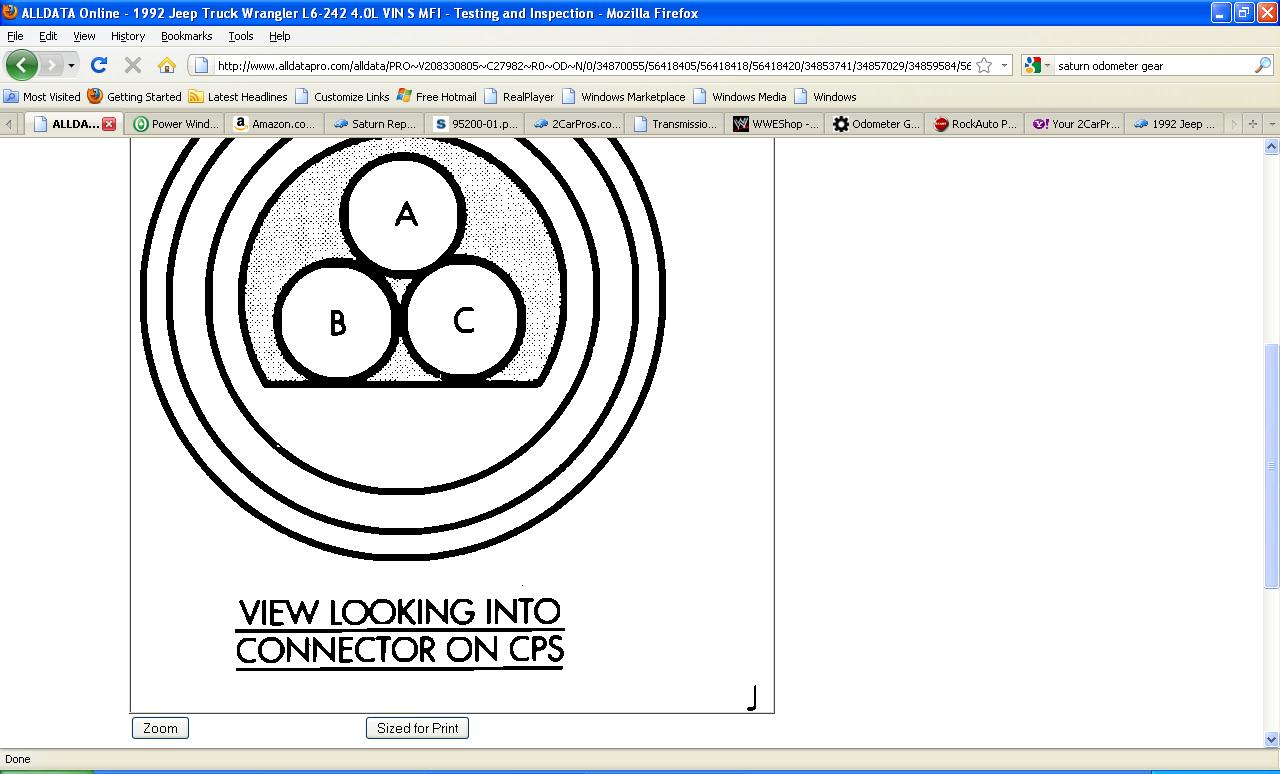The height and width of the screenshot is (774, 1280).
Task: Click the Sized for Print button
Action: [417, 728]
